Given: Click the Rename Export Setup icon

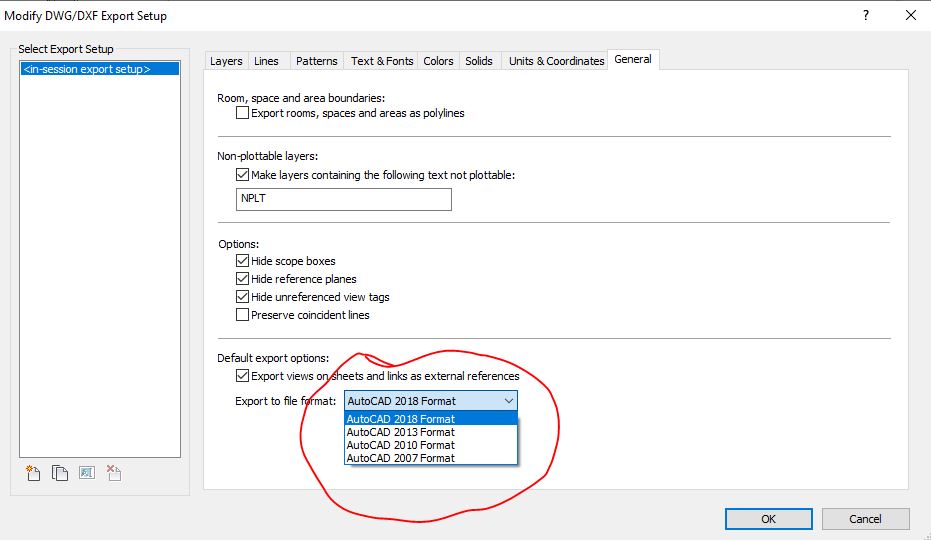Looking at the screenshot, I should tap(86, 473).
